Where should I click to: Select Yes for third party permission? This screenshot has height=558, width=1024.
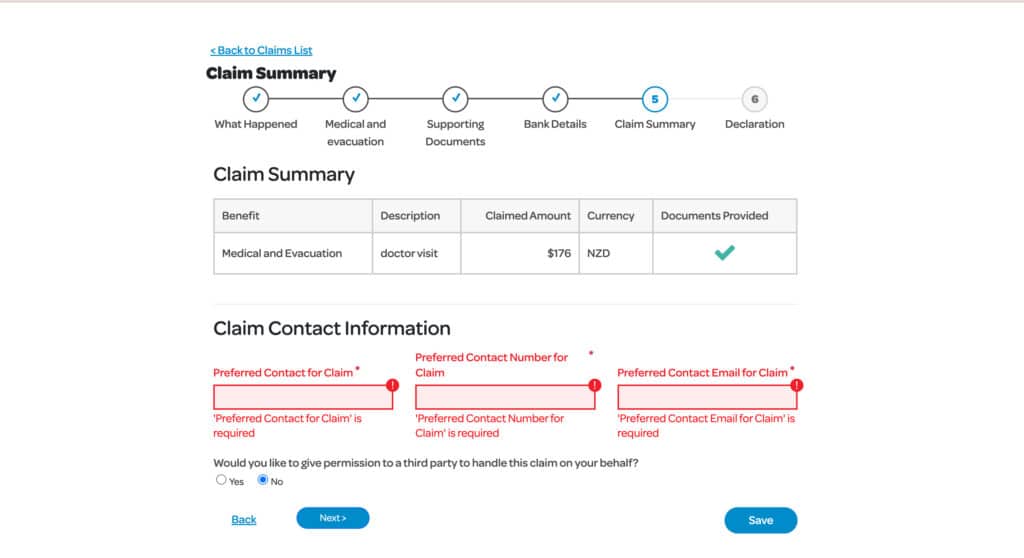(x=221, y=480)
